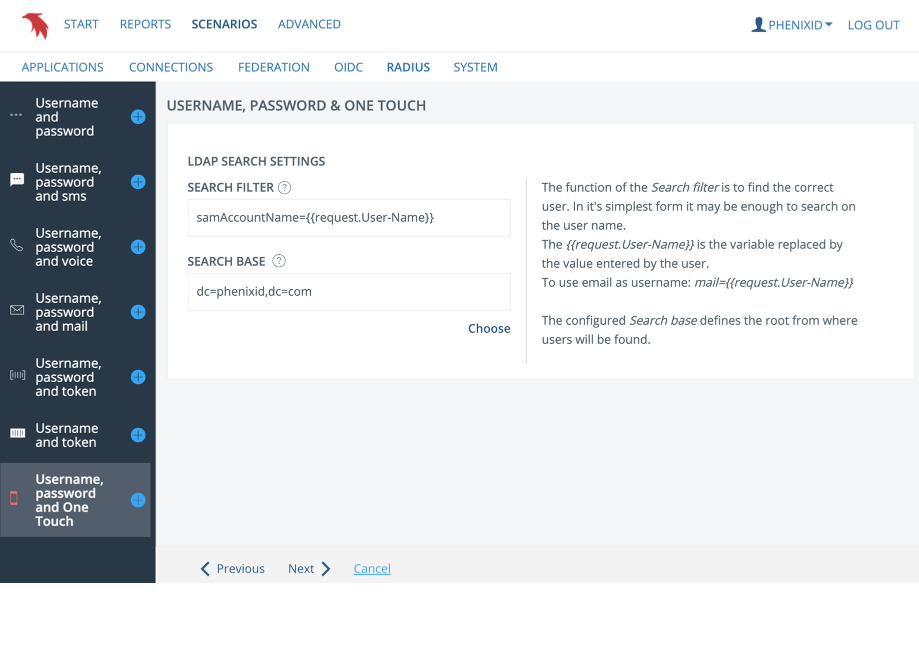
Task: Switch to the OIDC tab
Action: pos(348,67)
